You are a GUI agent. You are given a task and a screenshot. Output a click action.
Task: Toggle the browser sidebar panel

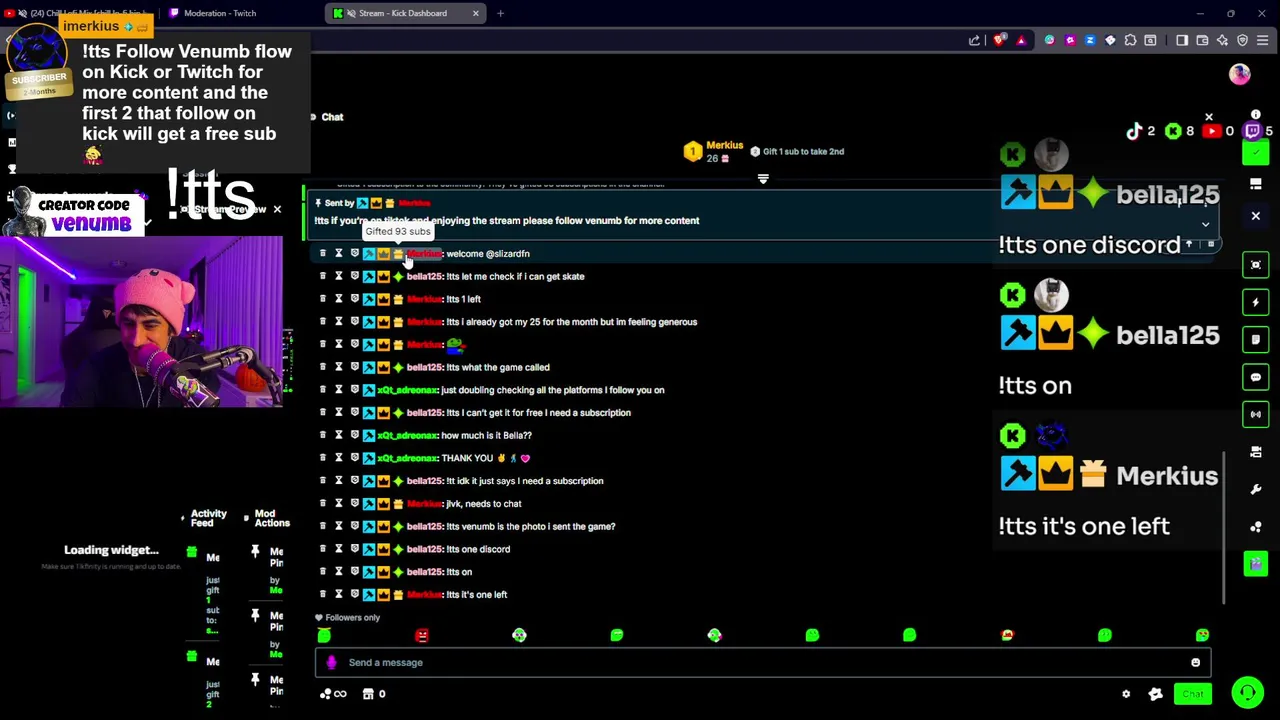(1182, 40)
